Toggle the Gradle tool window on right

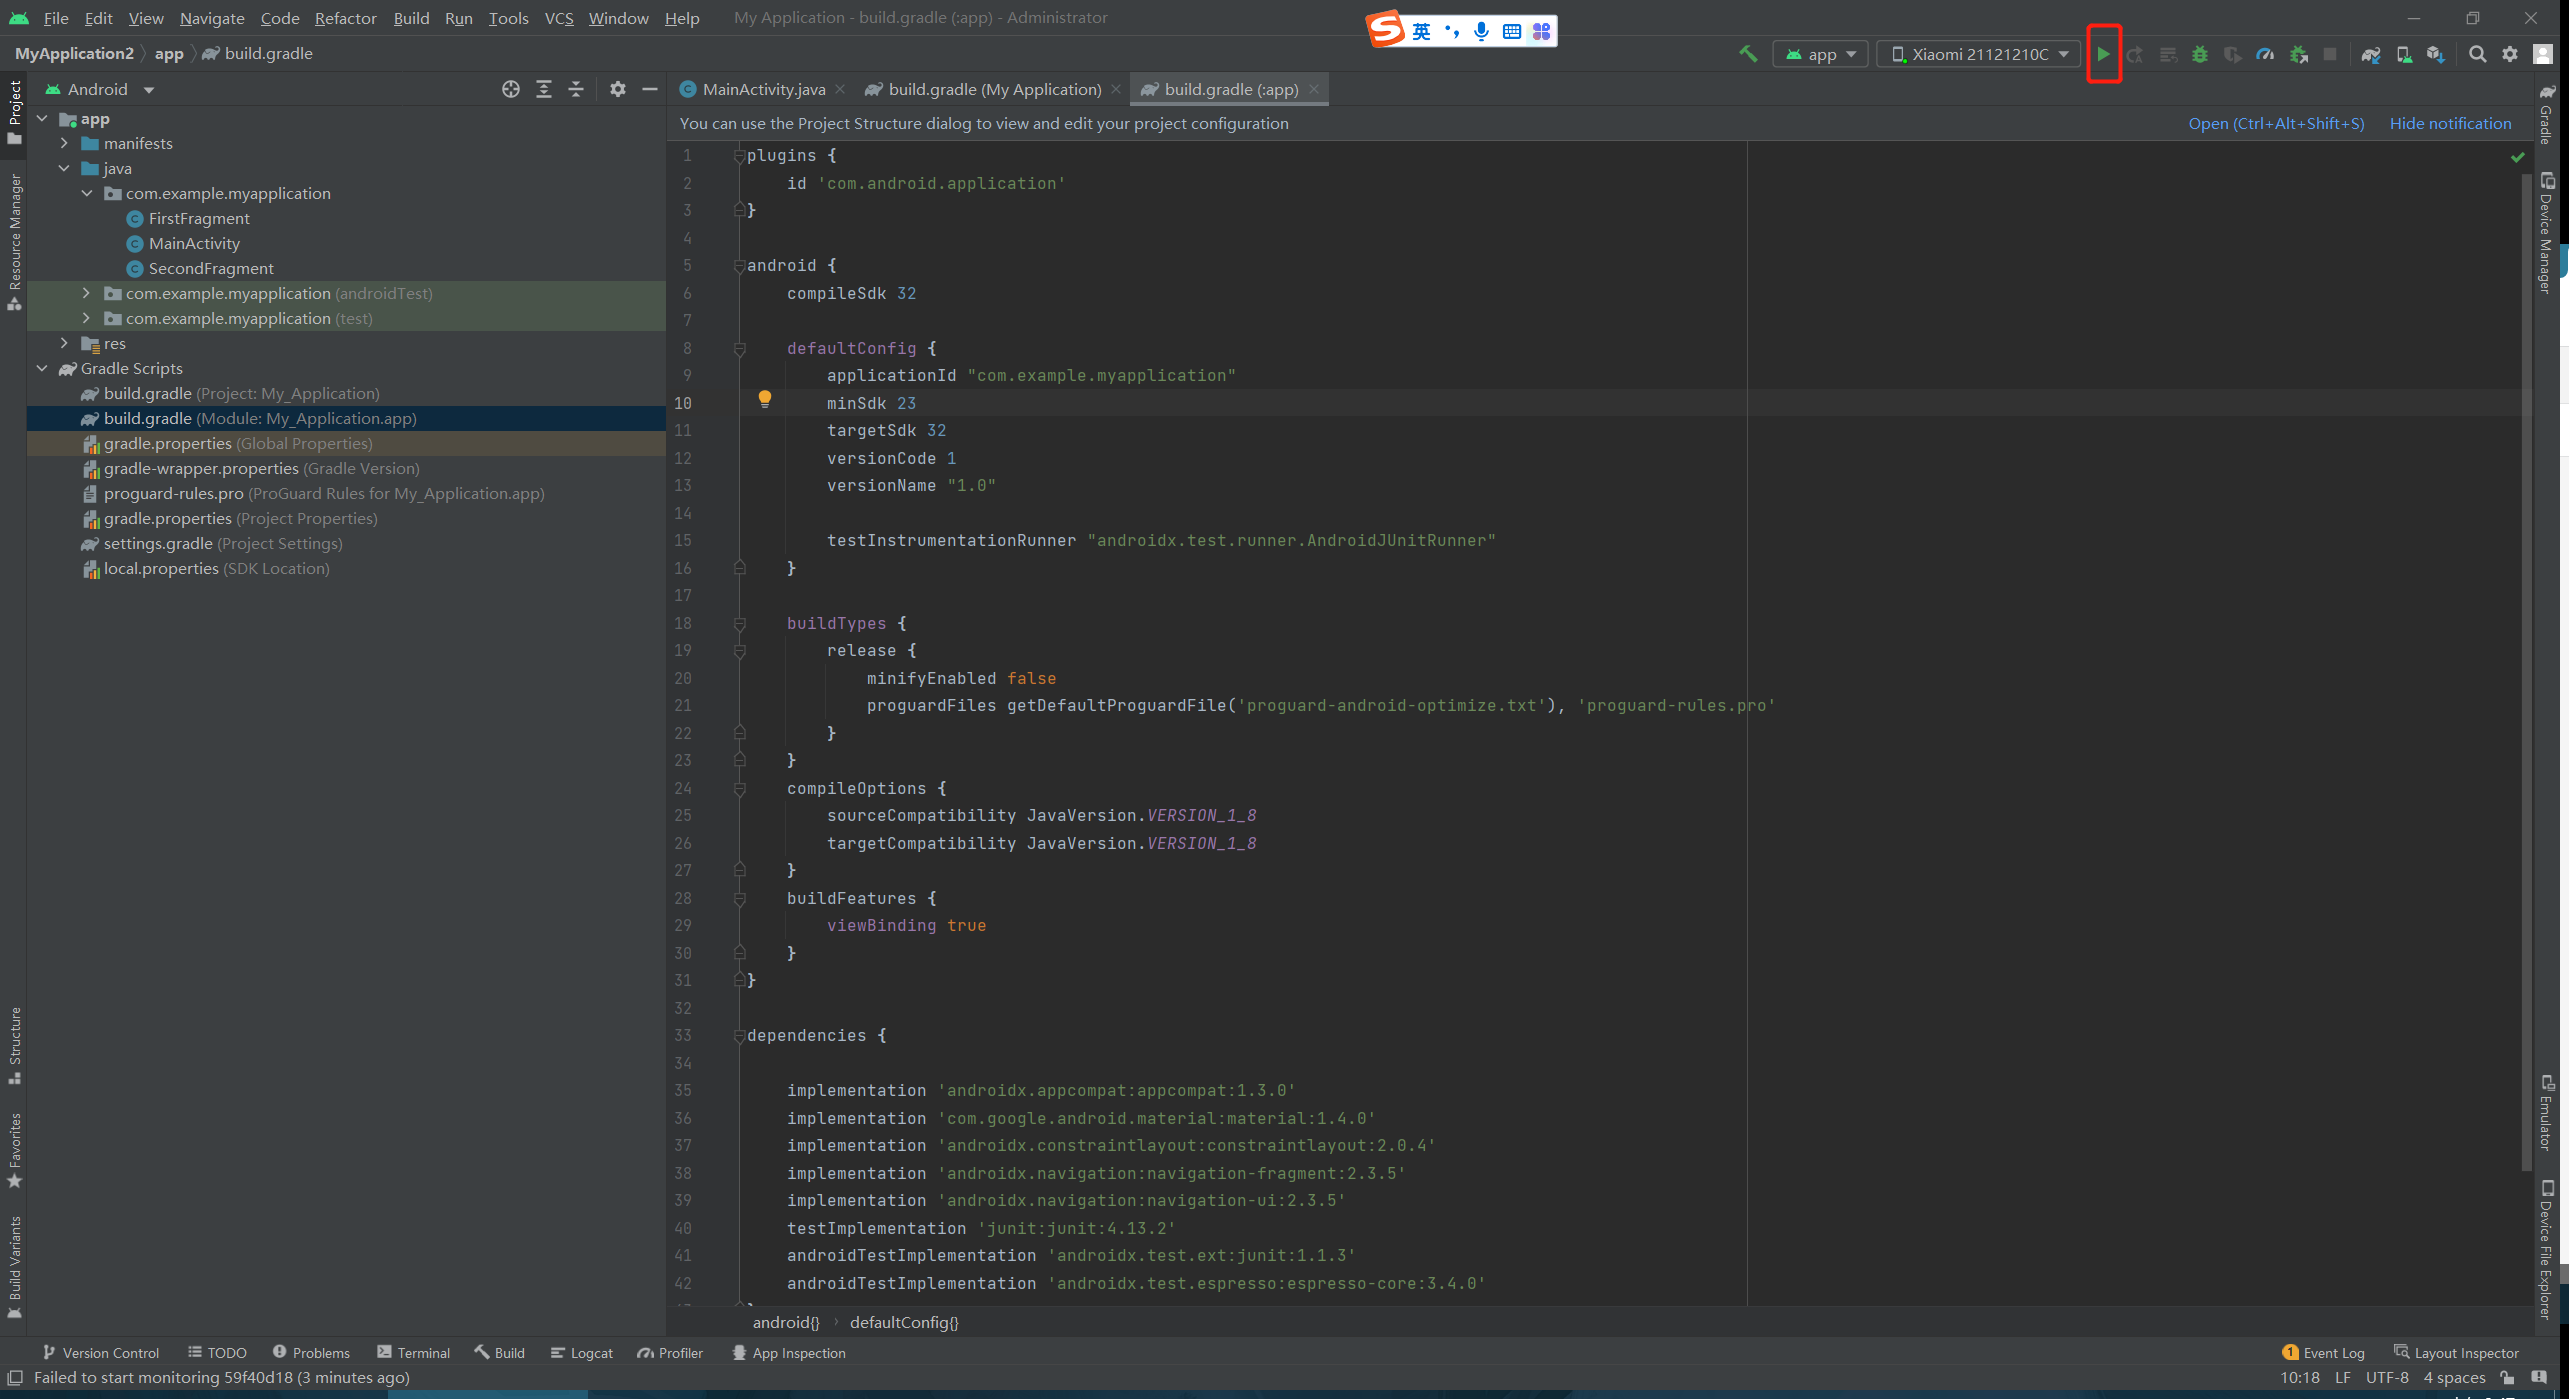tap(2546, 113)
